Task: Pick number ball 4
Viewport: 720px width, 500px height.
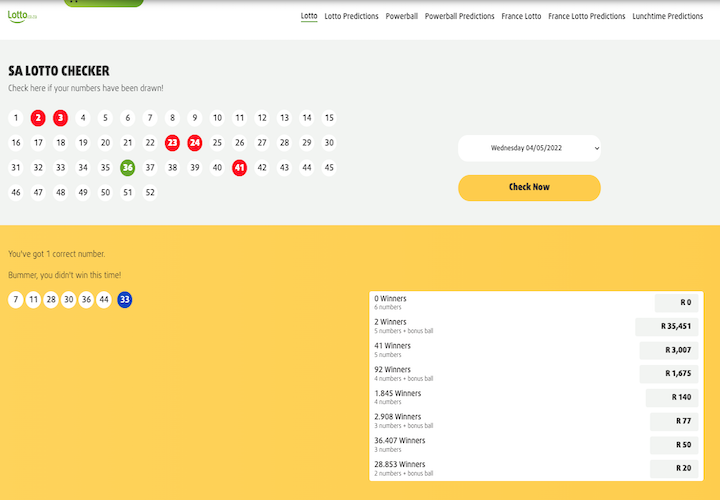Action: coord(83,118)
